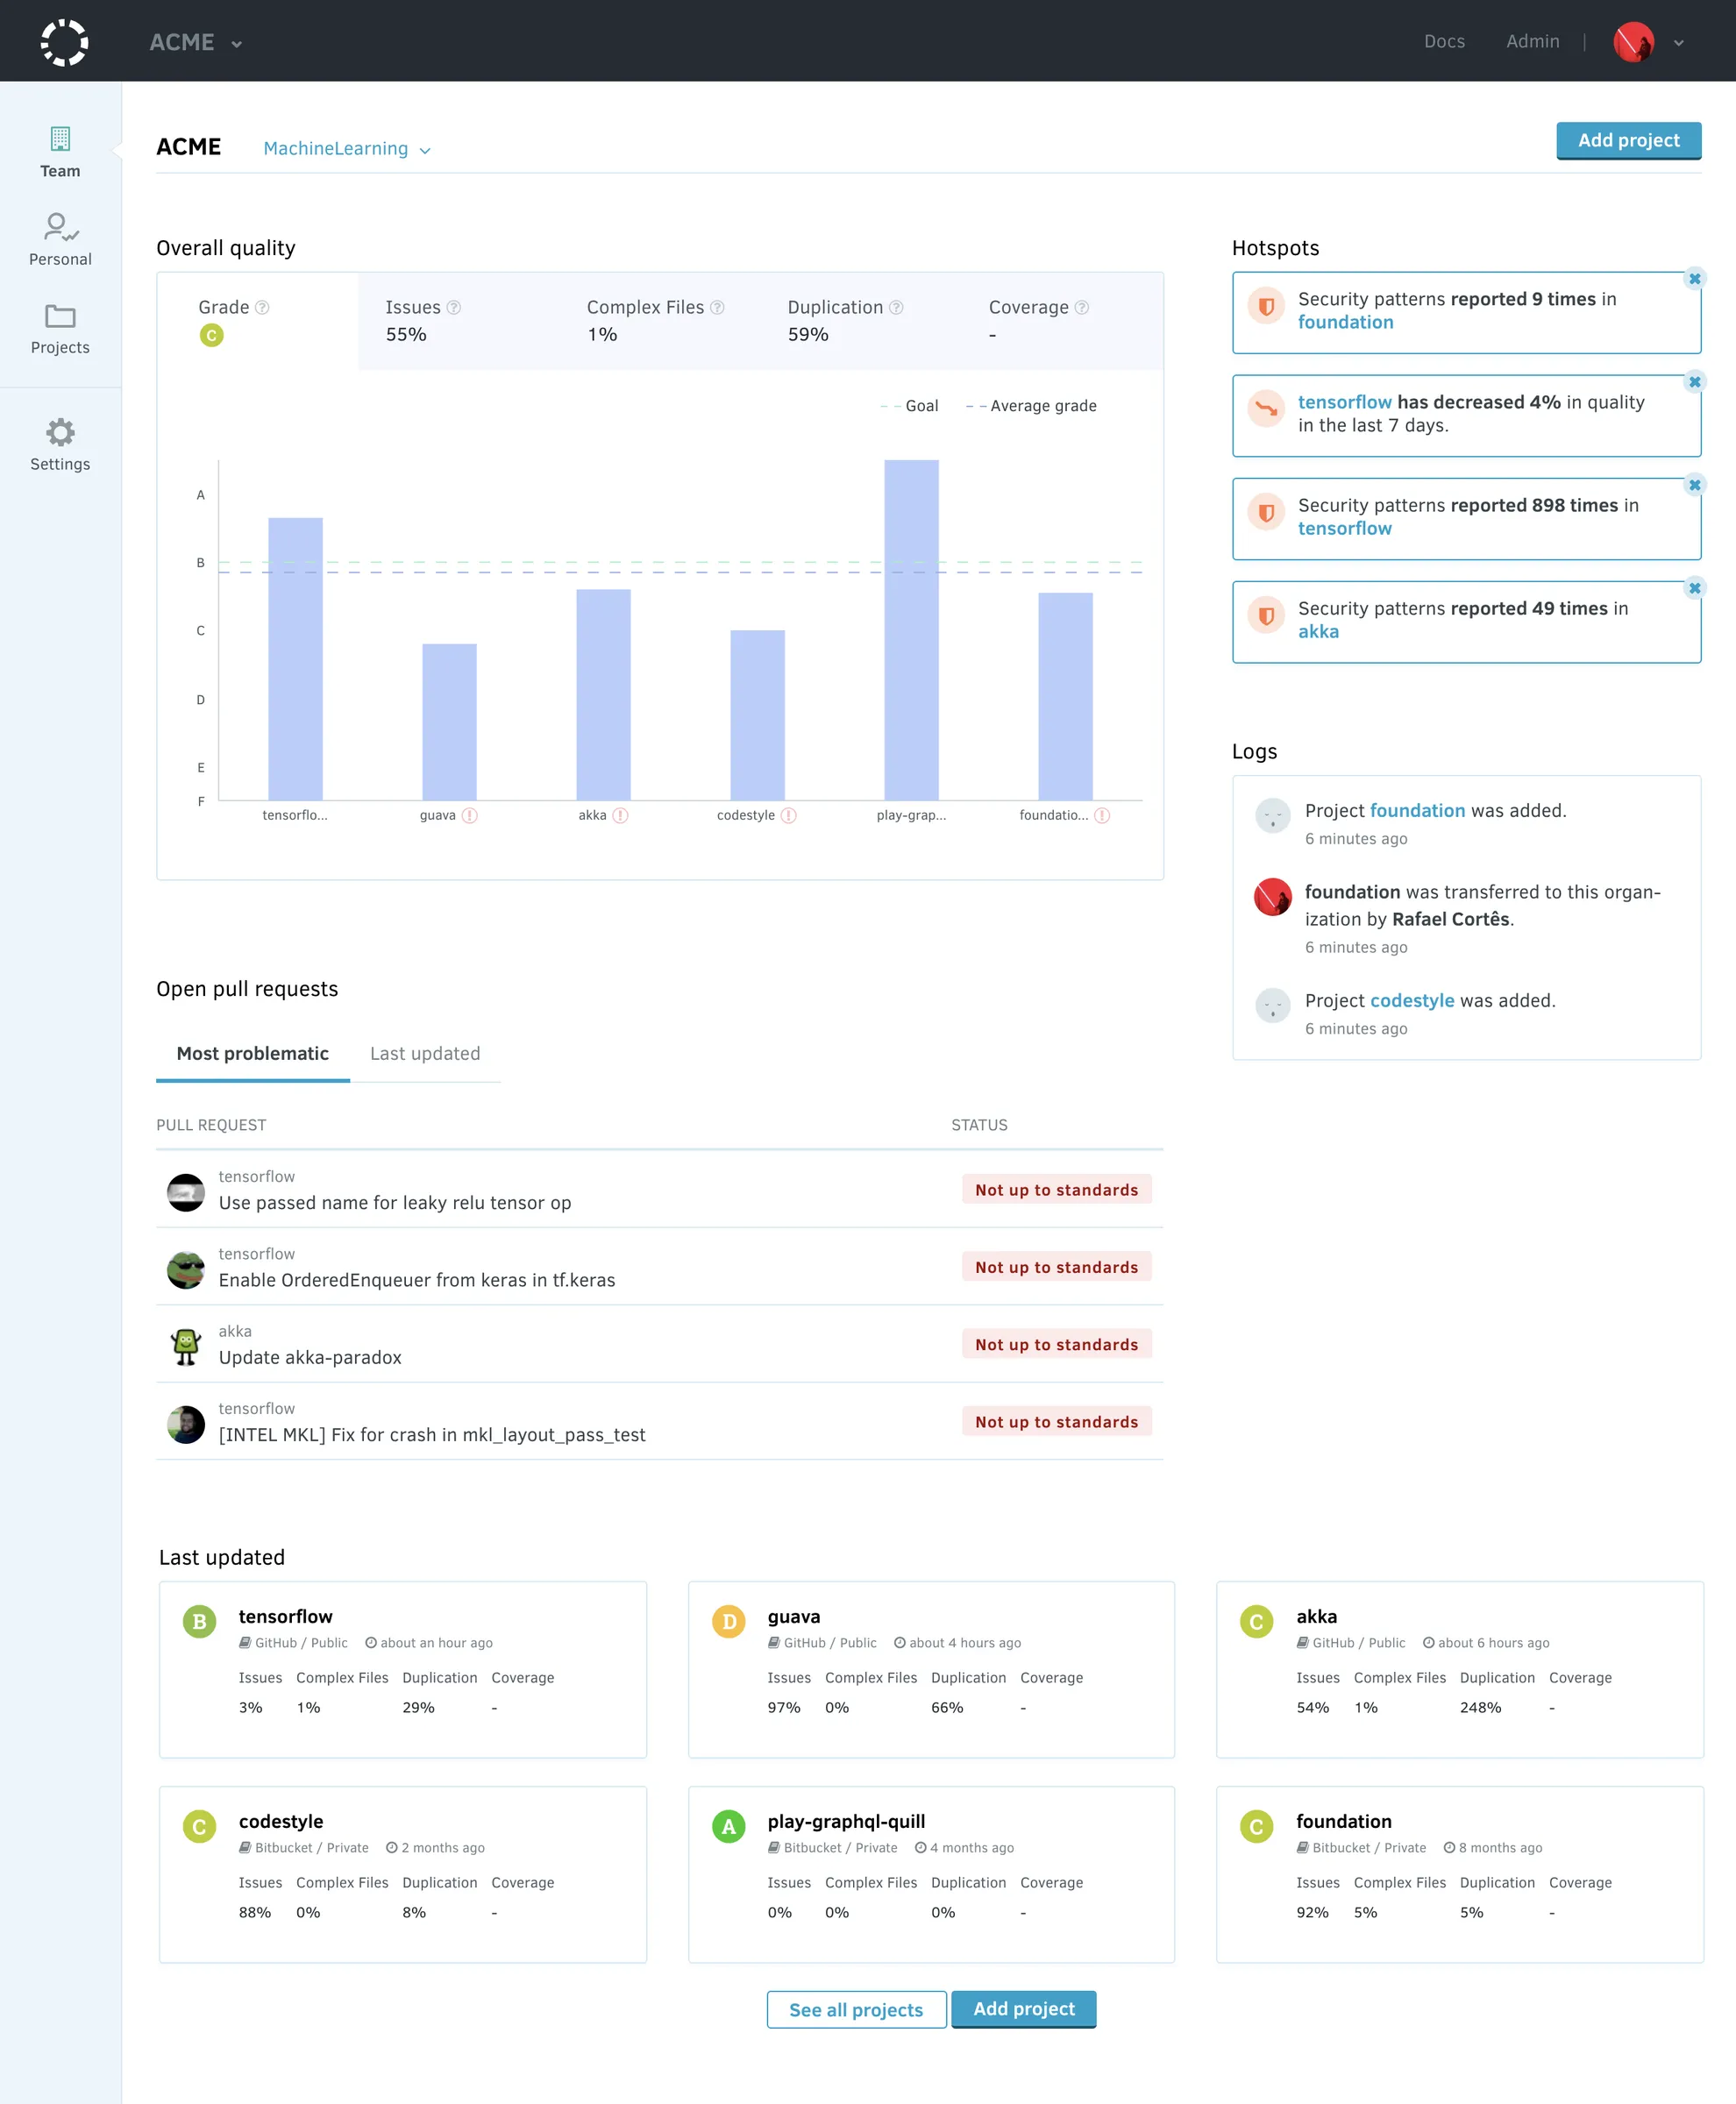1736x2104 pixels.
Task: Open the MachineLearning dropdown
Action: [x=346, y=148]
